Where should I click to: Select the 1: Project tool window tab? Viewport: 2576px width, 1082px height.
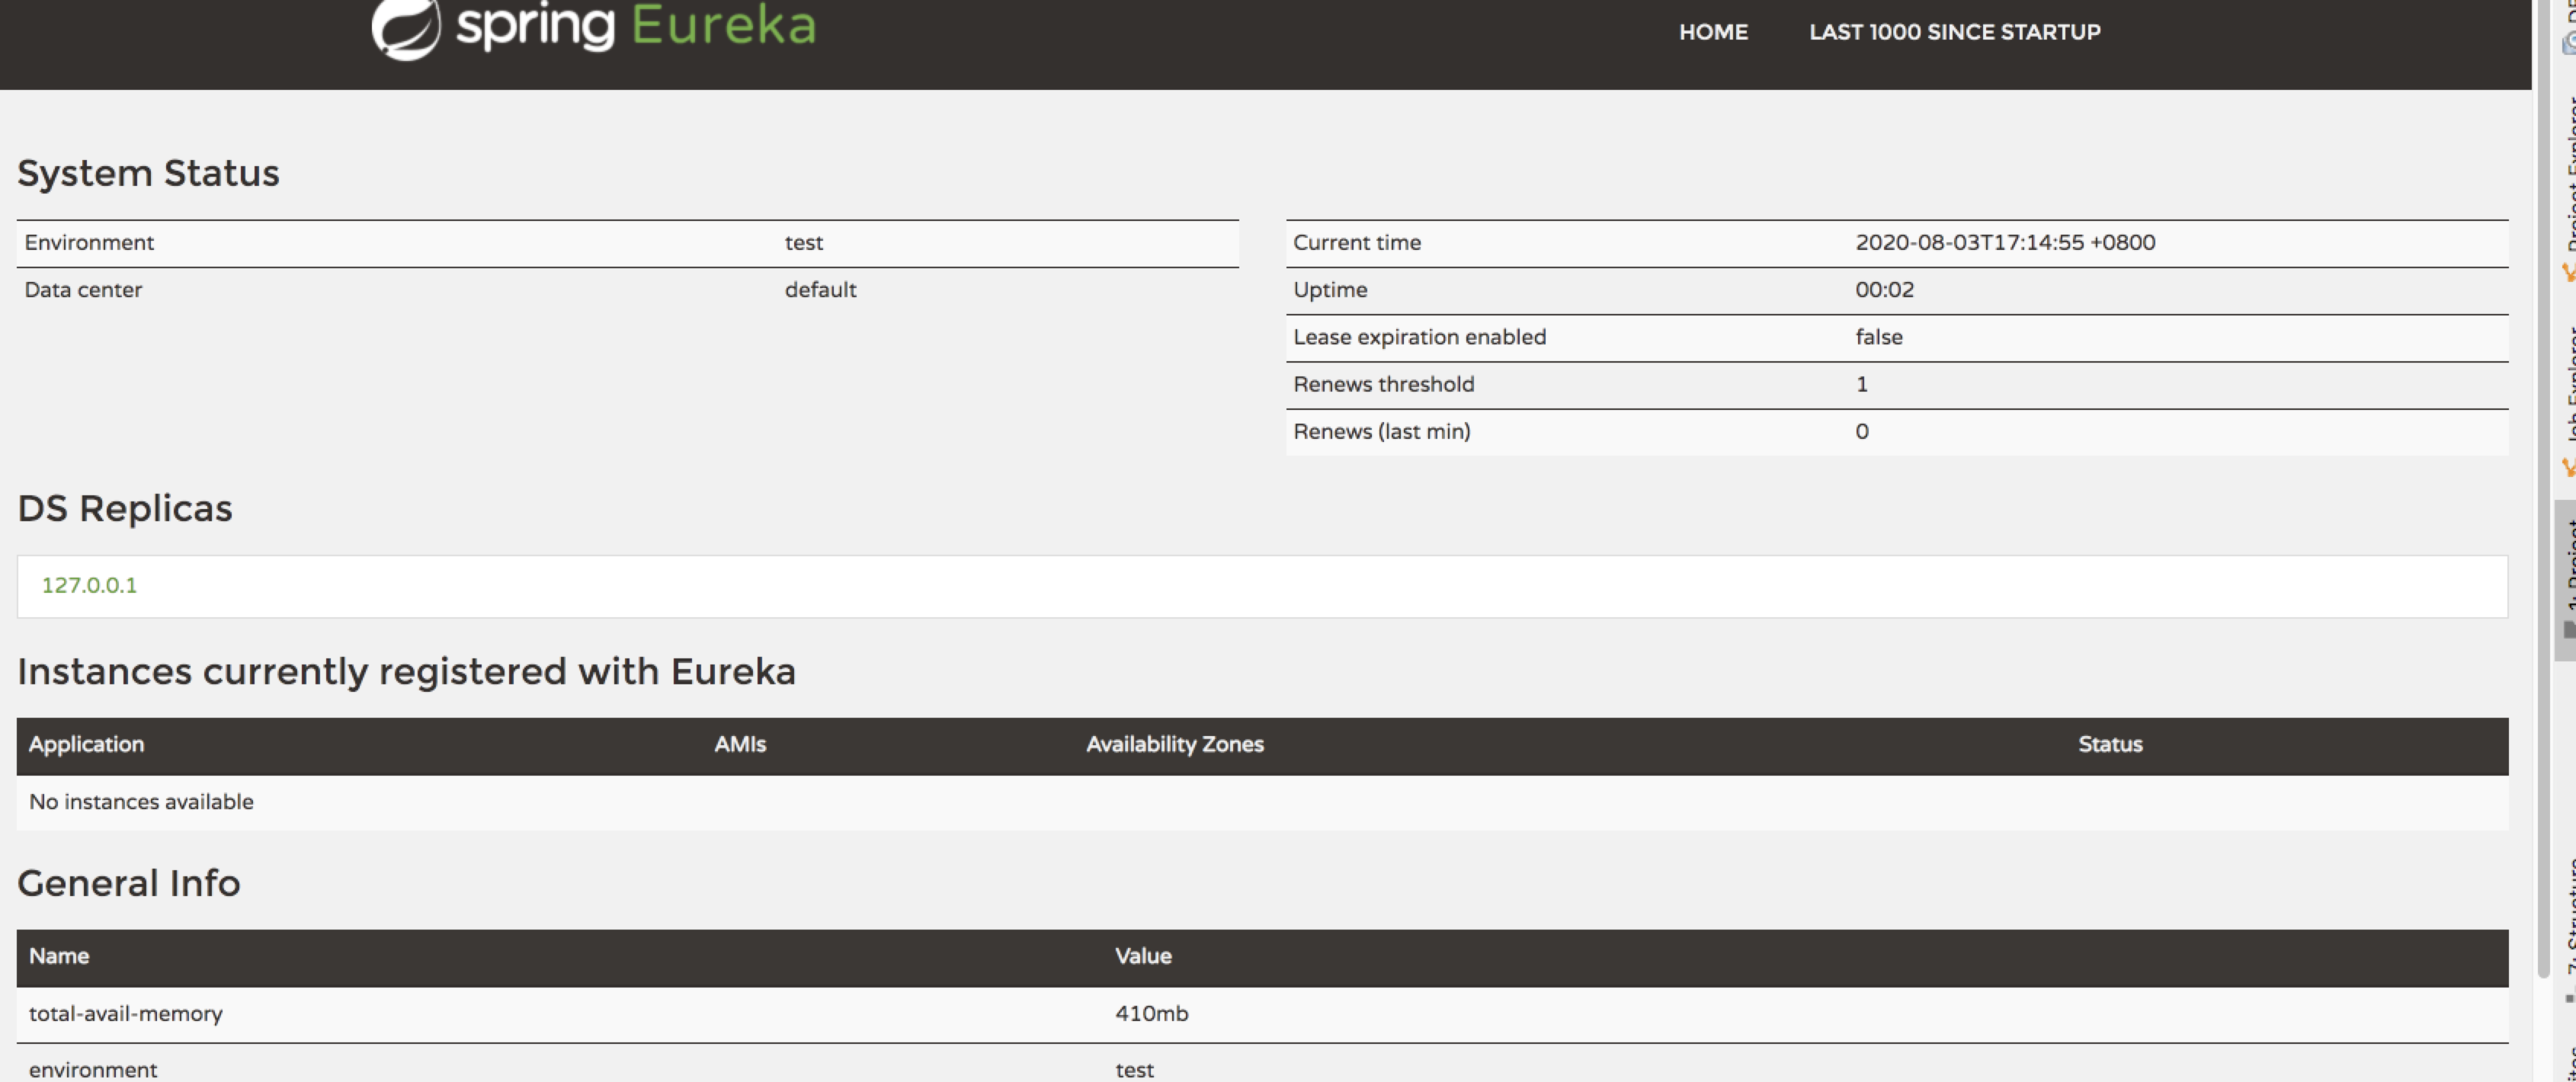pos(2570,565)
